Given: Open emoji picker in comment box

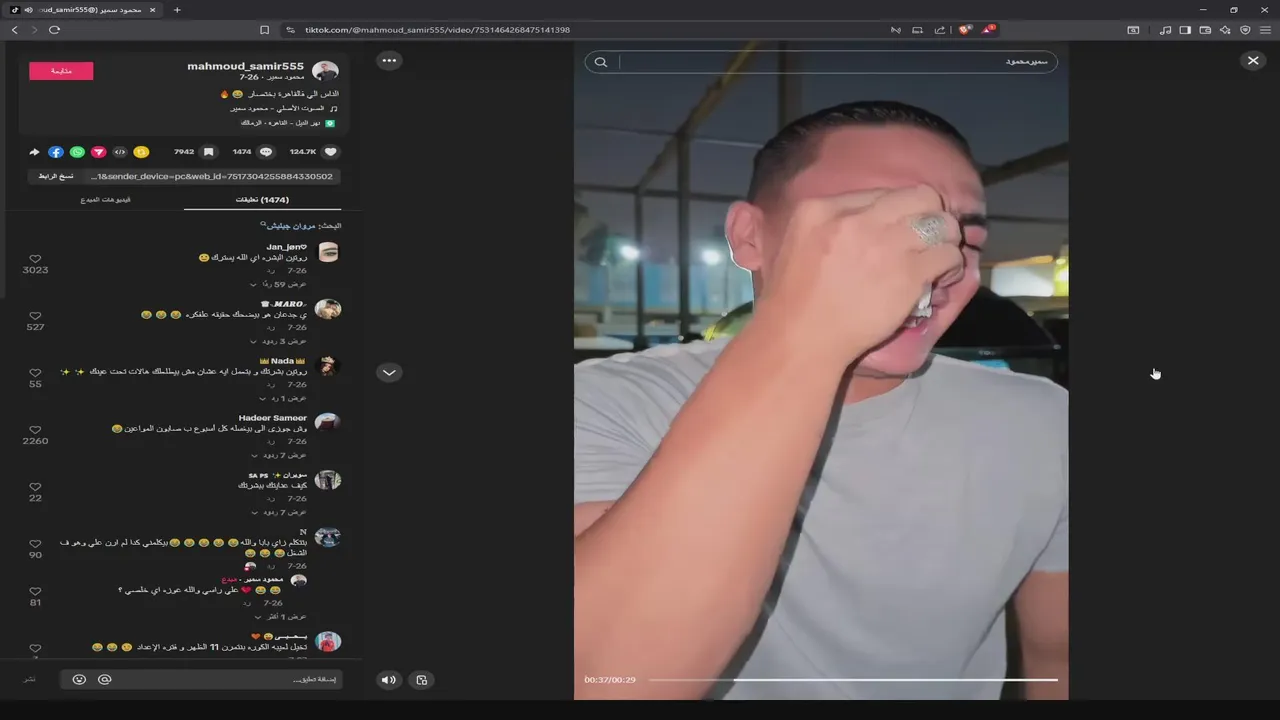Looking at the screenshot, I should (79, 679).
